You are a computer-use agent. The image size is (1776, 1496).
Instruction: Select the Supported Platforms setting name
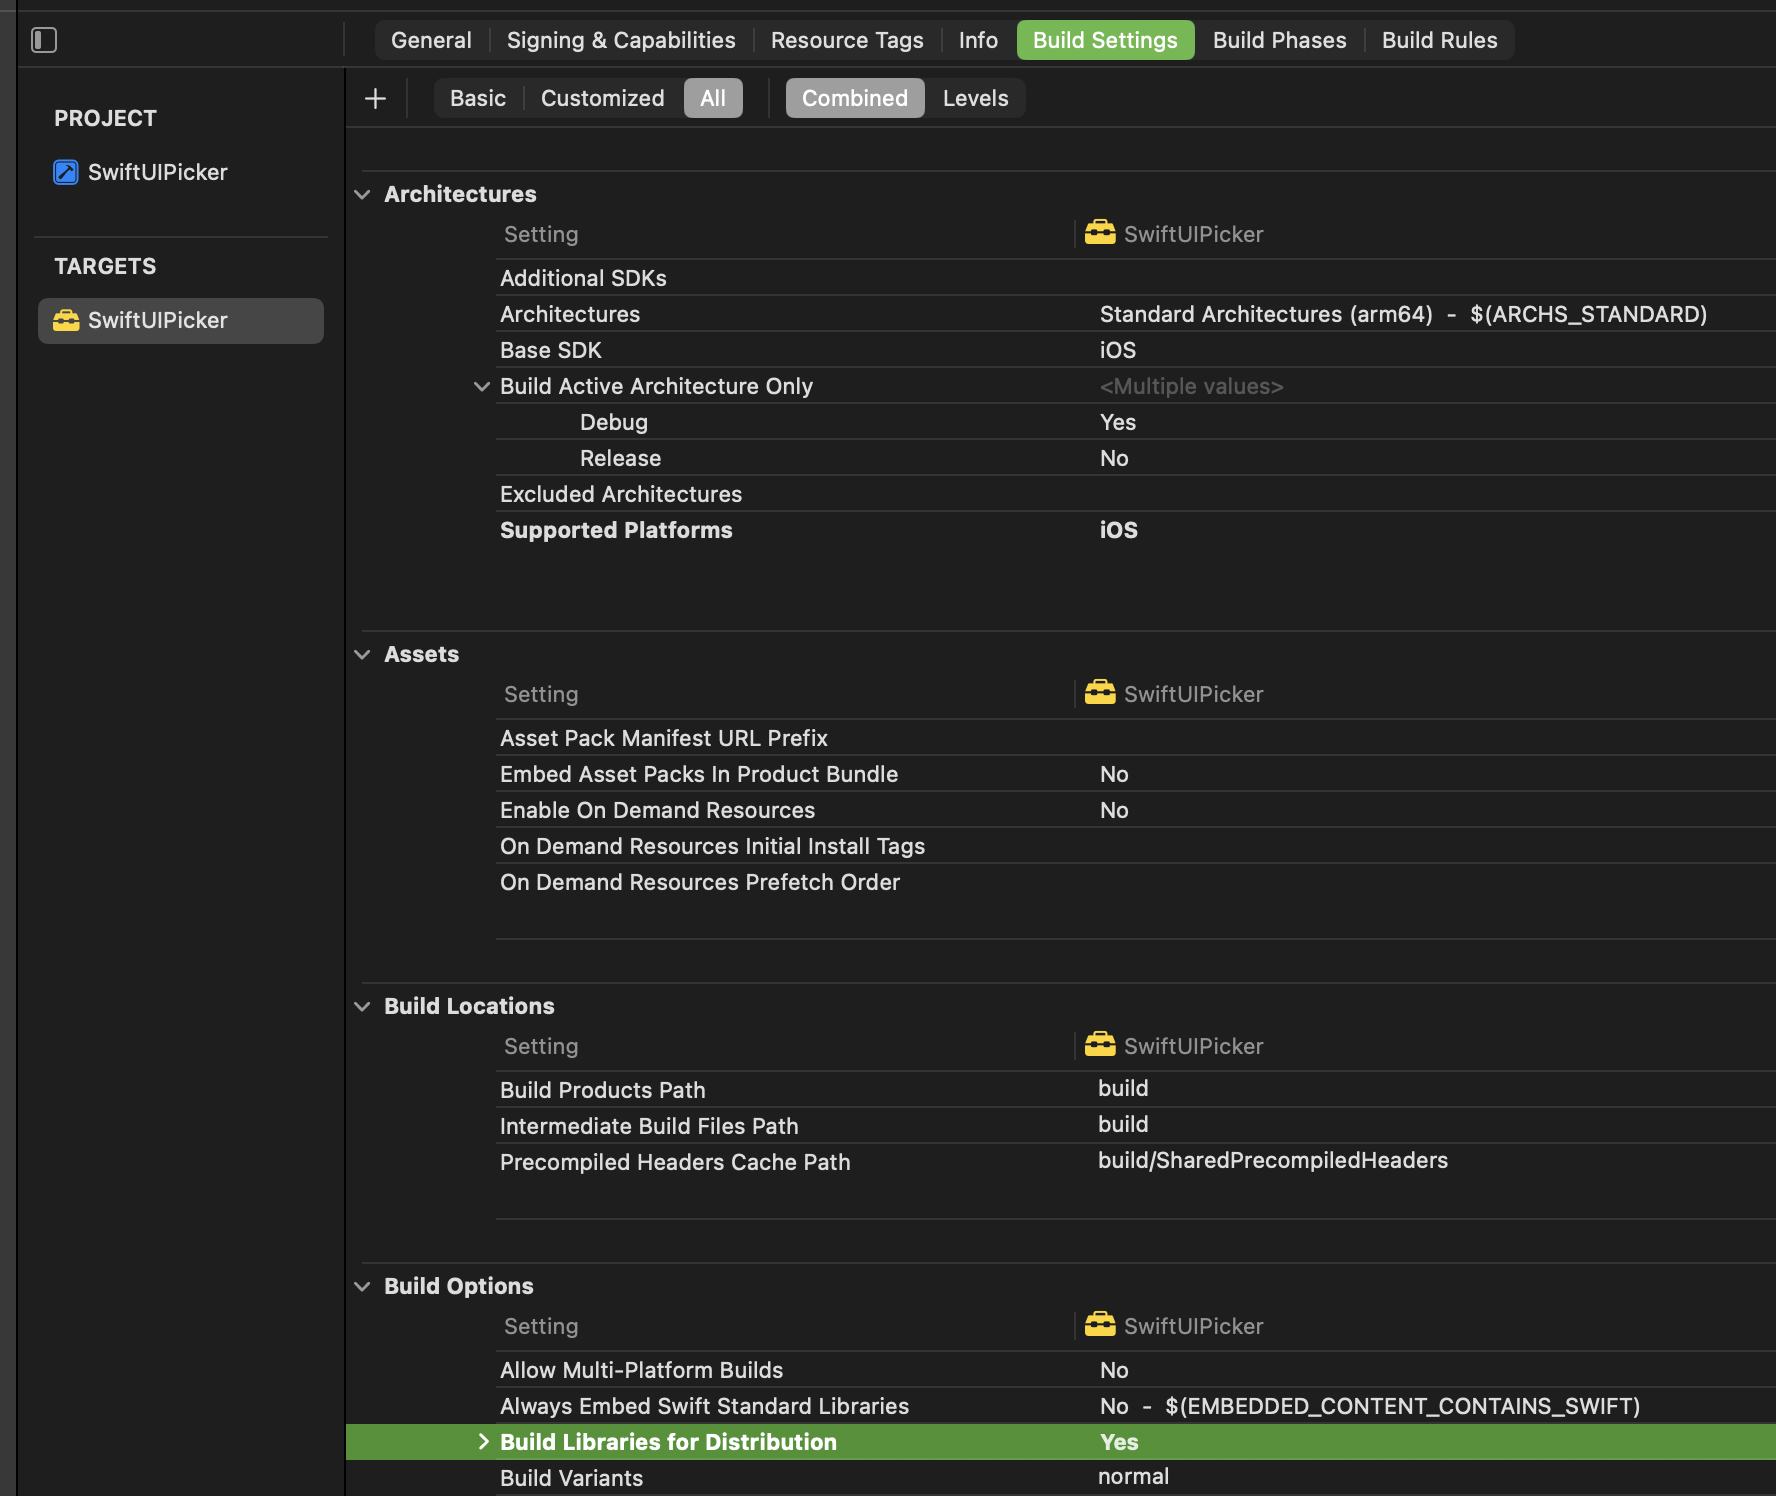pyautogui.click(x=616, y=530)
